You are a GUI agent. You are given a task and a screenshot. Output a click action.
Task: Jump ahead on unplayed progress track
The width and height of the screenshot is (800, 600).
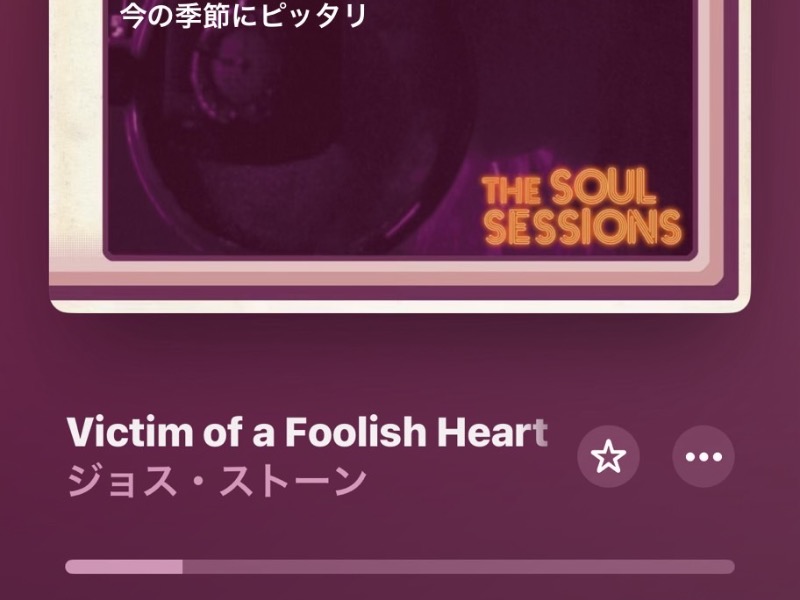coord(459,567)
